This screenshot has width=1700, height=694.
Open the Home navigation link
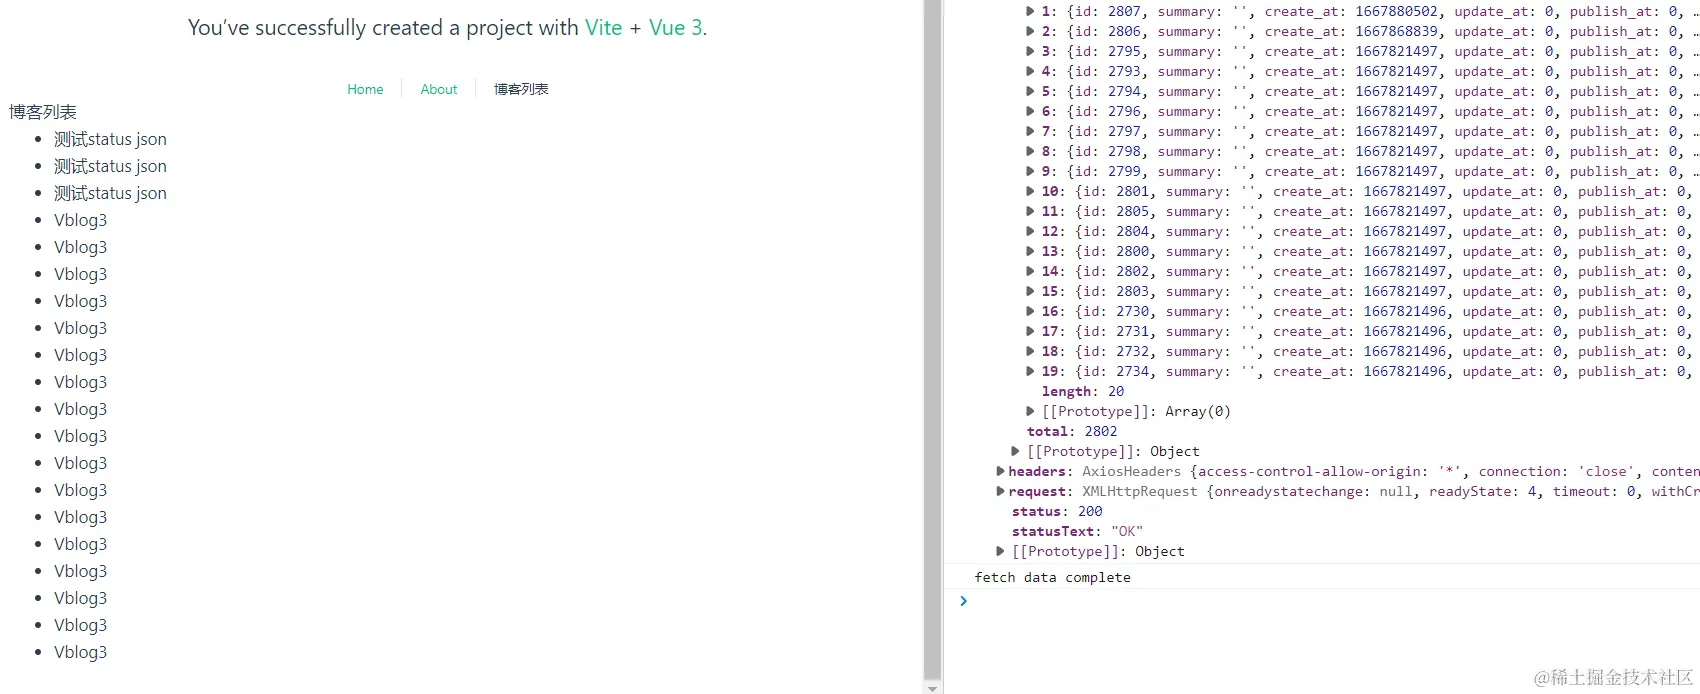coord(365,89)
